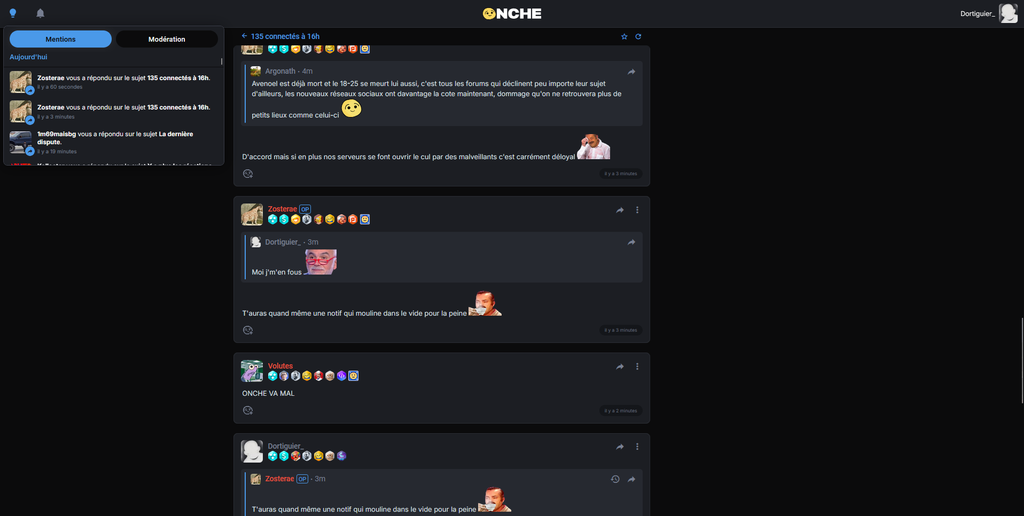Toggle the lightbulb theme icon
Screen dimensions: 1024x516
click(12, 13)
